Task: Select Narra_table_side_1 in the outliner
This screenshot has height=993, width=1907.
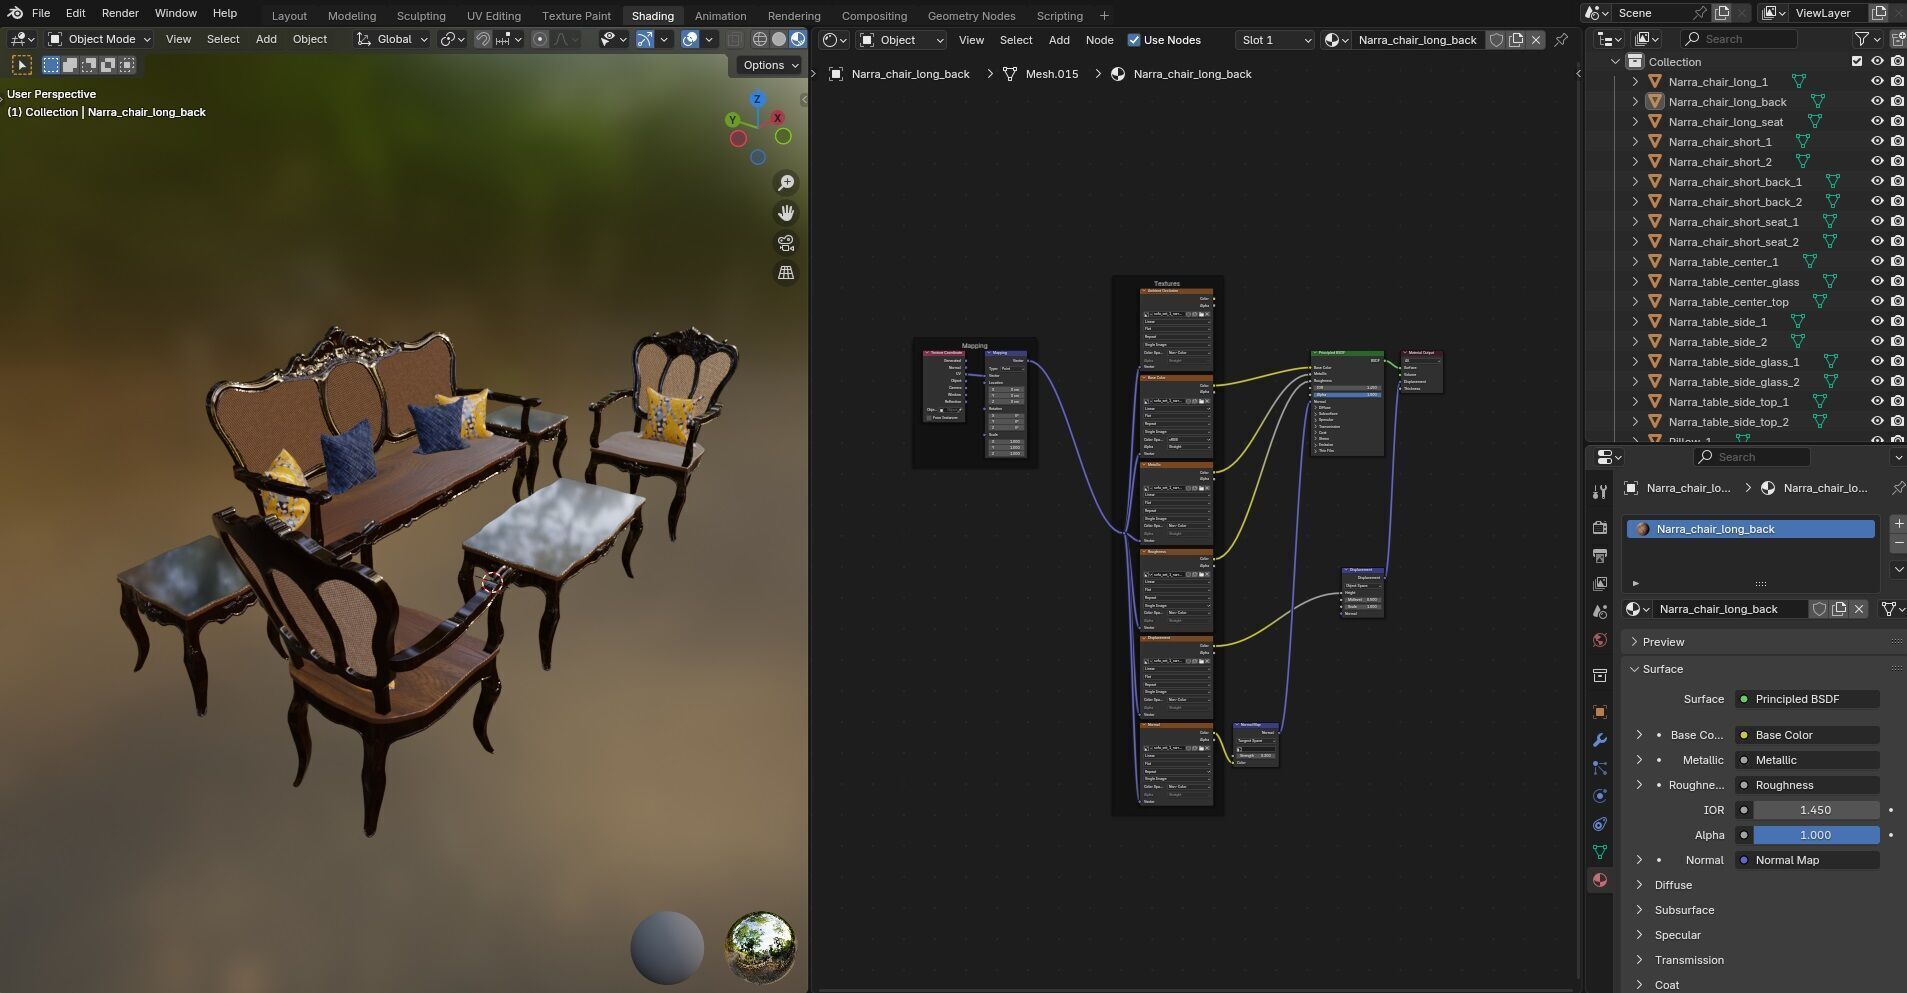Action: tap(1717, 322)
